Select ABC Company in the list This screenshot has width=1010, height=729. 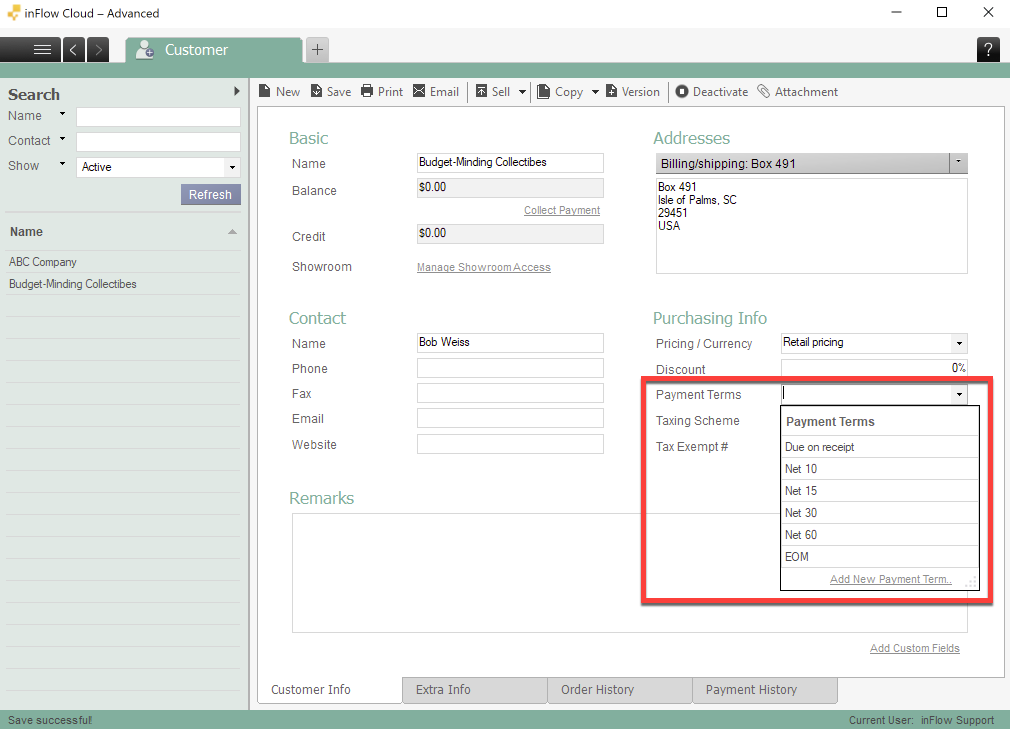pyautogui.click(x=122, y=262)
